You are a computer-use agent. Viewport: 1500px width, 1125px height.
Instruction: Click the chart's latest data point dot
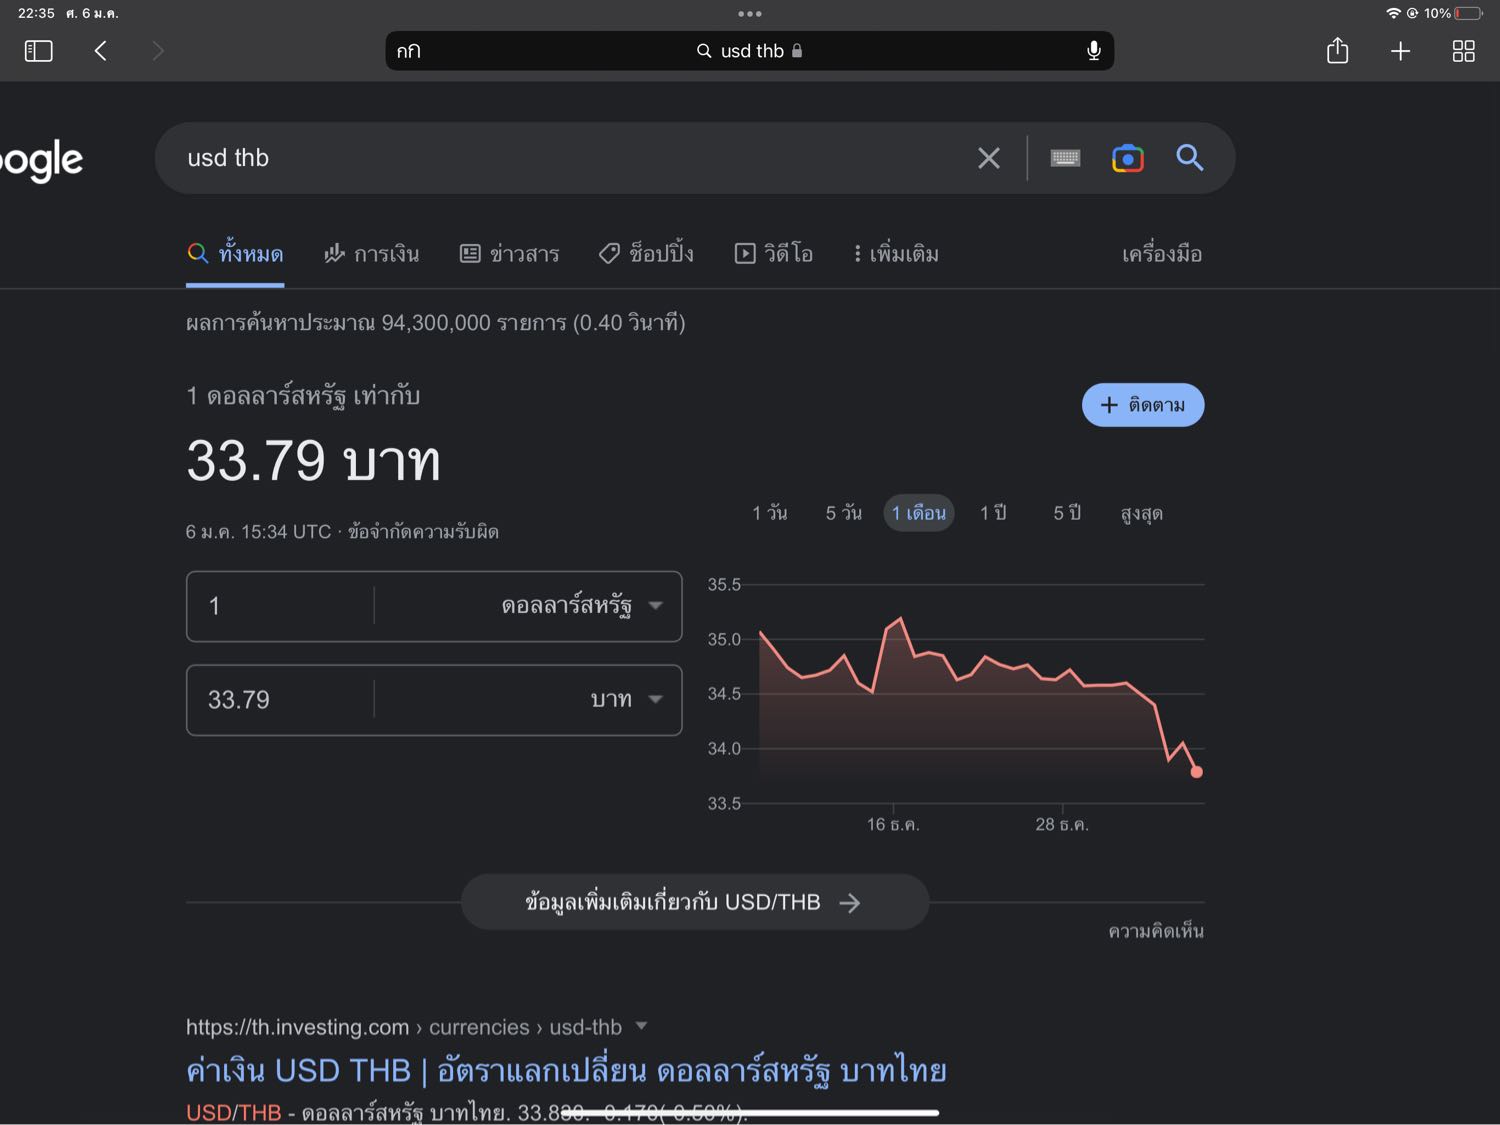tap(1196, 772)
